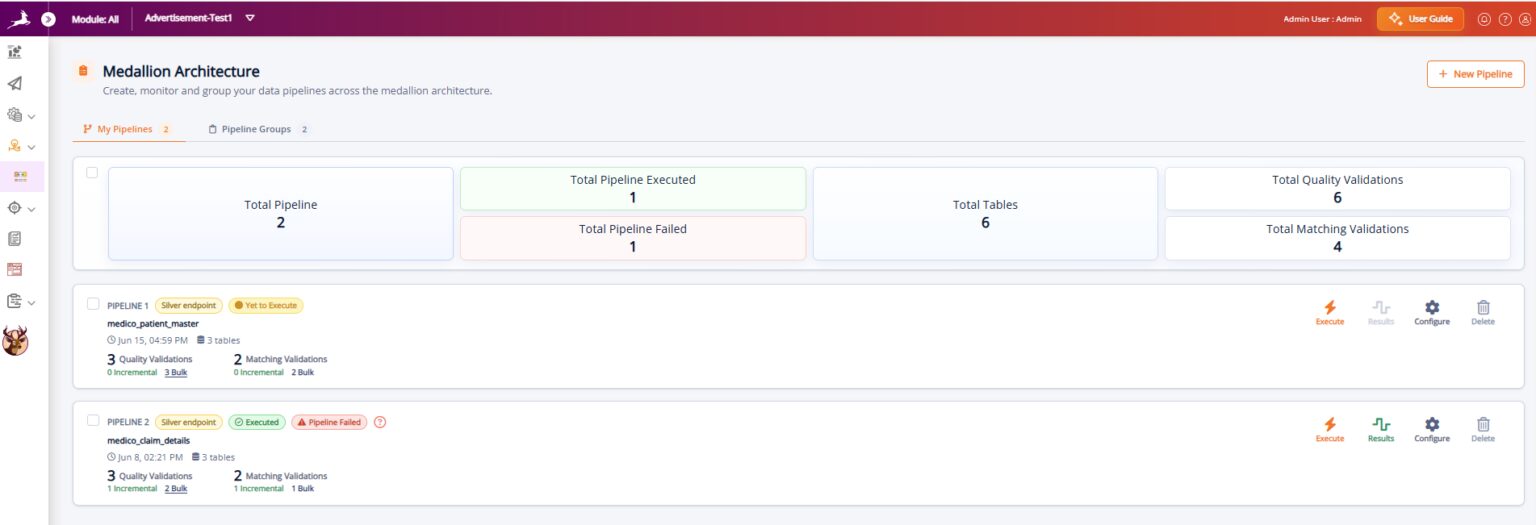Open medico_patient_master pipeline name

(153, 323)
